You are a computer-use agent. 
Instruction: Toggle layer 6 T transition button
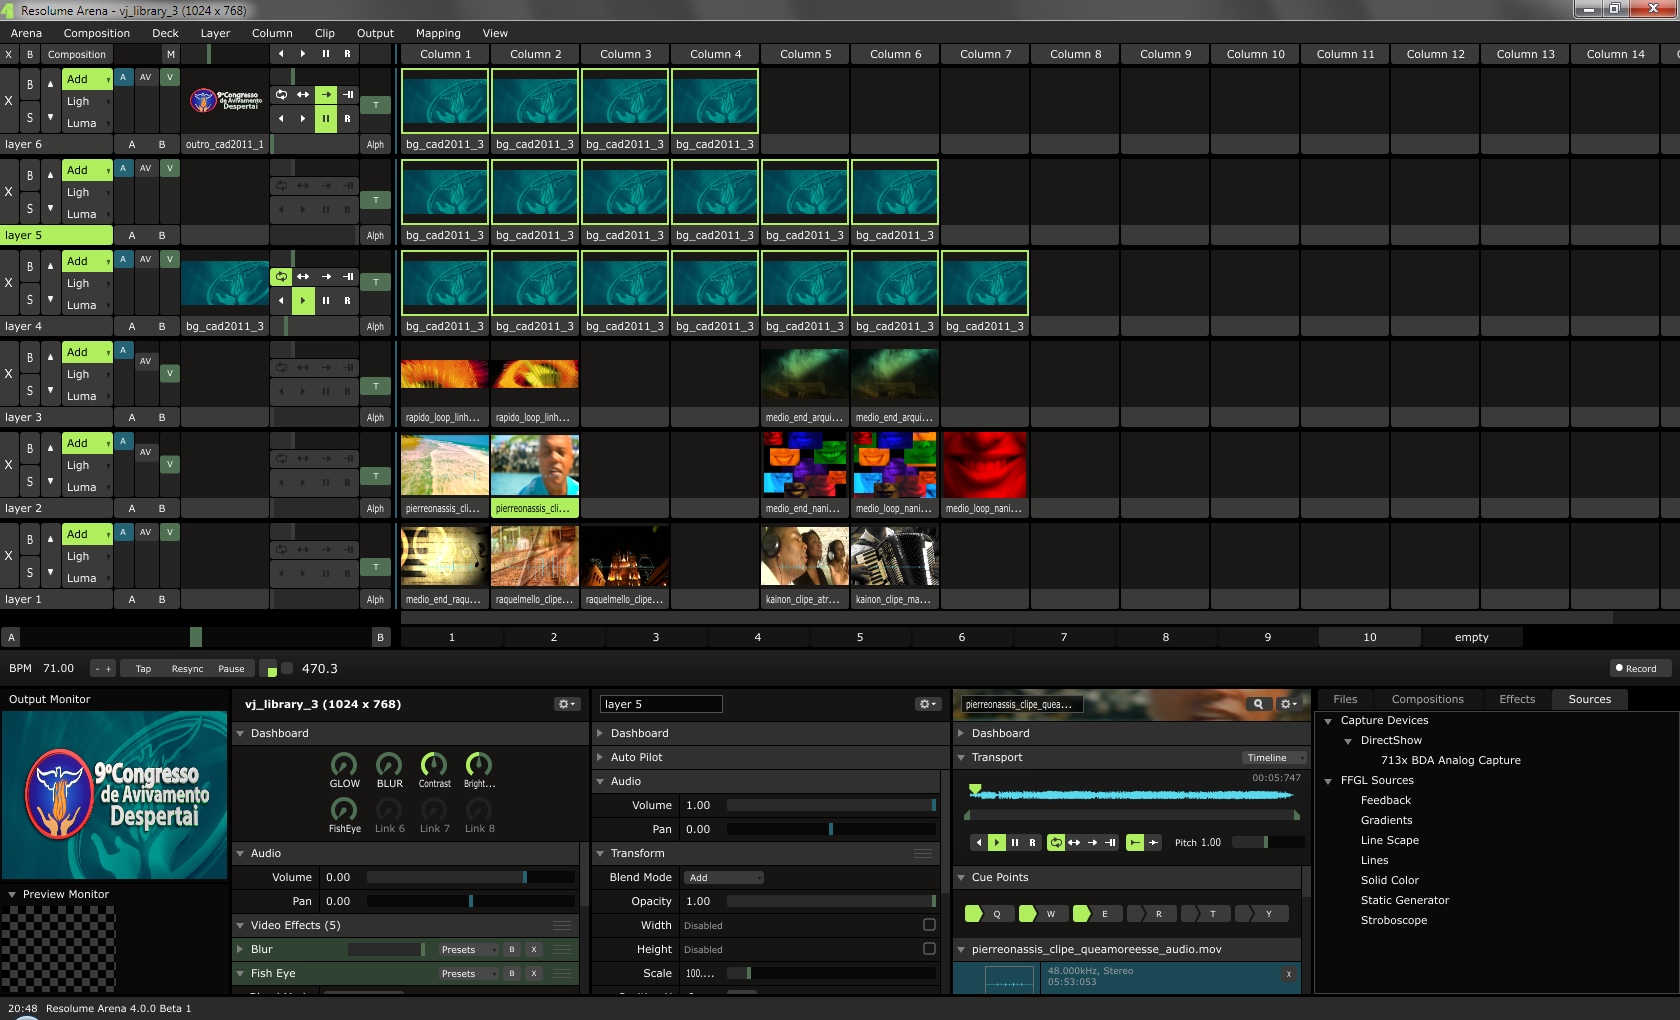(x=375, y=105)
